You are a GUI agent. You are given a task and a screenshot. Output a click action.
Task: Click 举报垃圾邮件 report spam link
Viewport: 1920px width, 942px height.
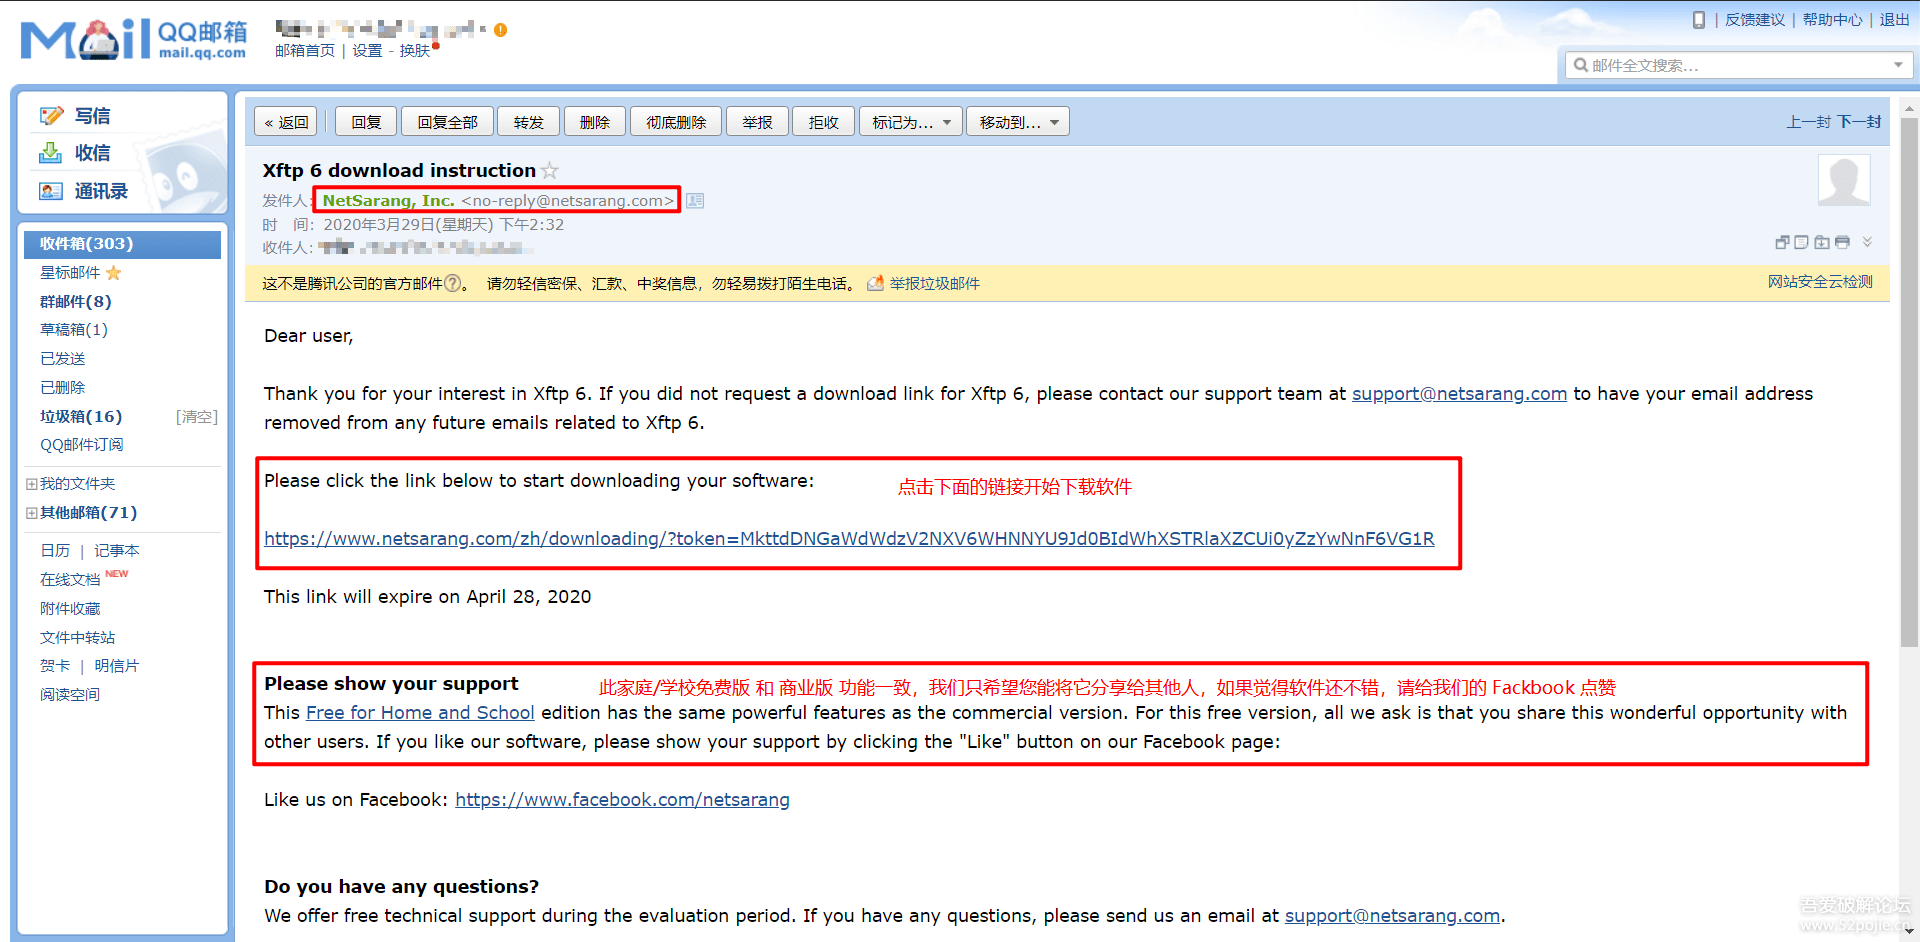[x=935, y=284]
